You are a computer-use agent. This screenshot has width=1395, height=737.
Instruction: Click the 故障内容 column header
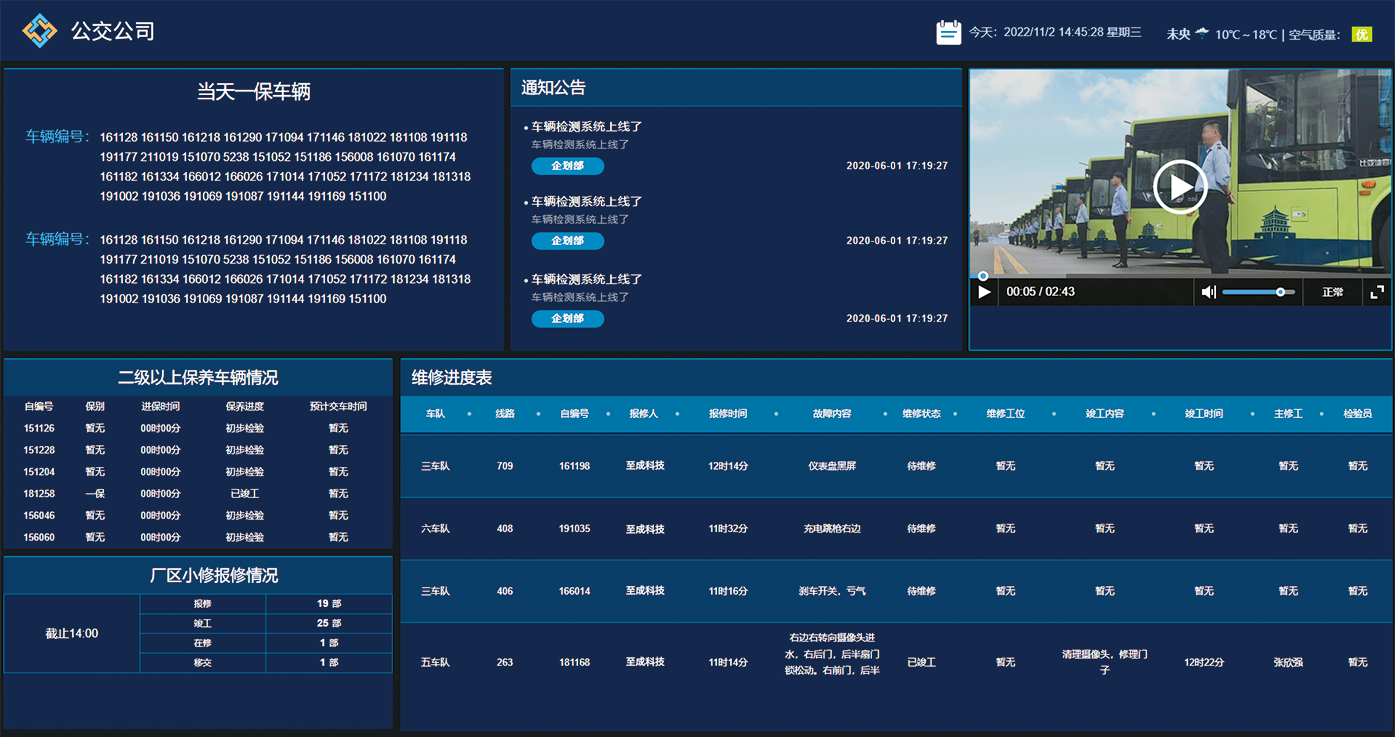pyautogui.click(x=831, y=414)
